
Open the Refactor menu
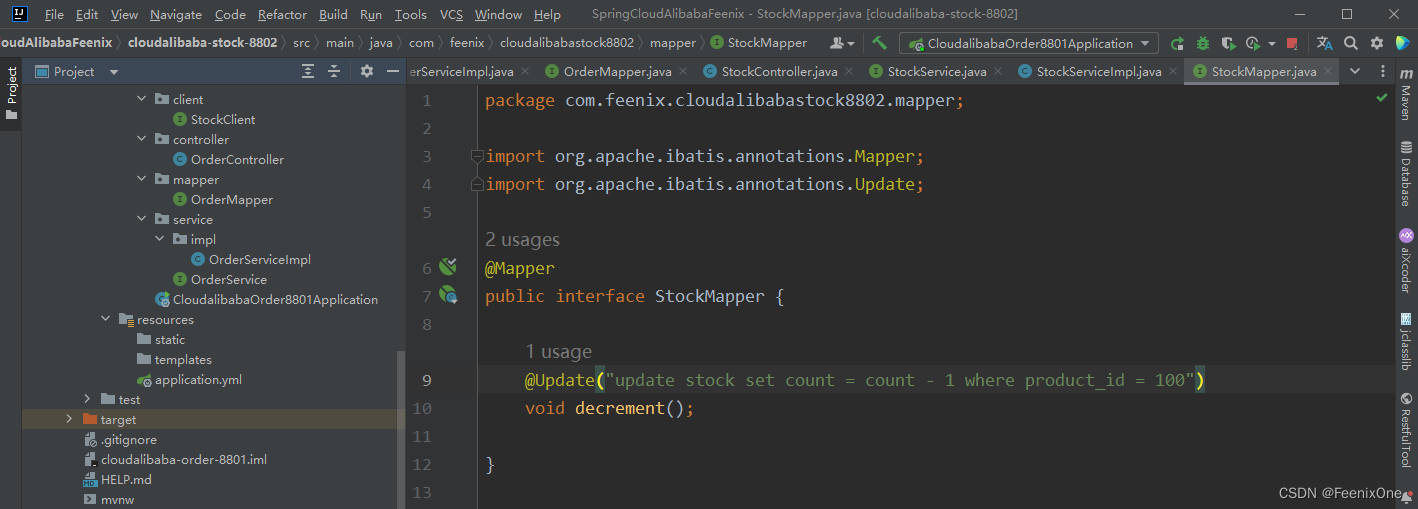(282, 15)
